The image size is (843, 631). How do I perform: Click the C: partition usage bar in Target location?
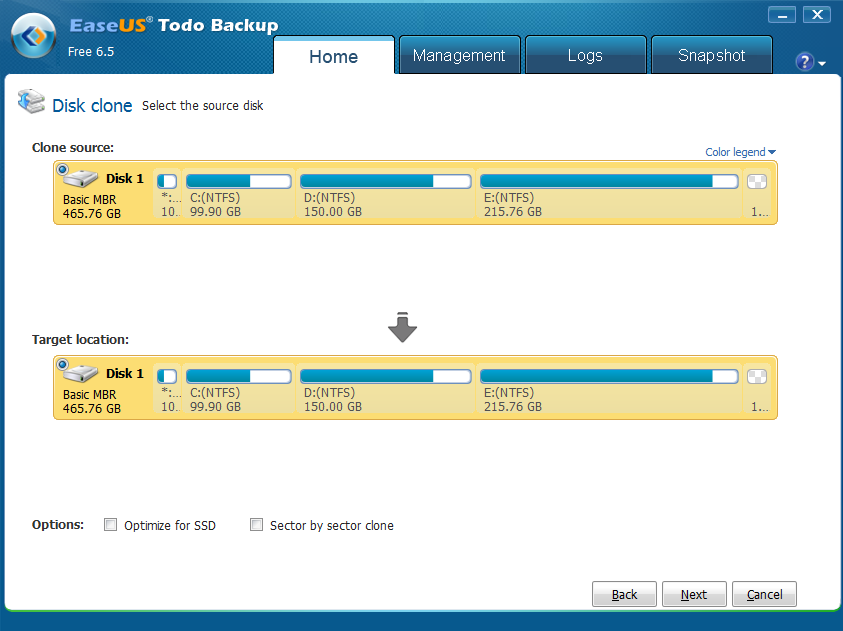coord(239,376)
